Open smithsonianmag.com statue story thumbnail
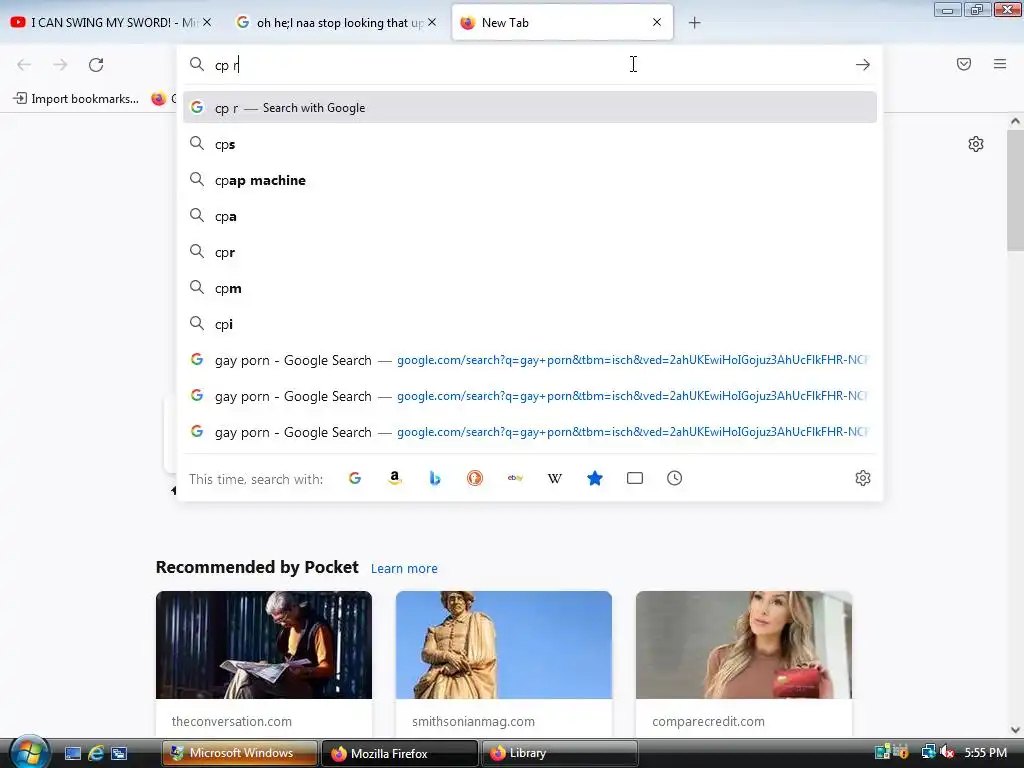 pos(504,645)
